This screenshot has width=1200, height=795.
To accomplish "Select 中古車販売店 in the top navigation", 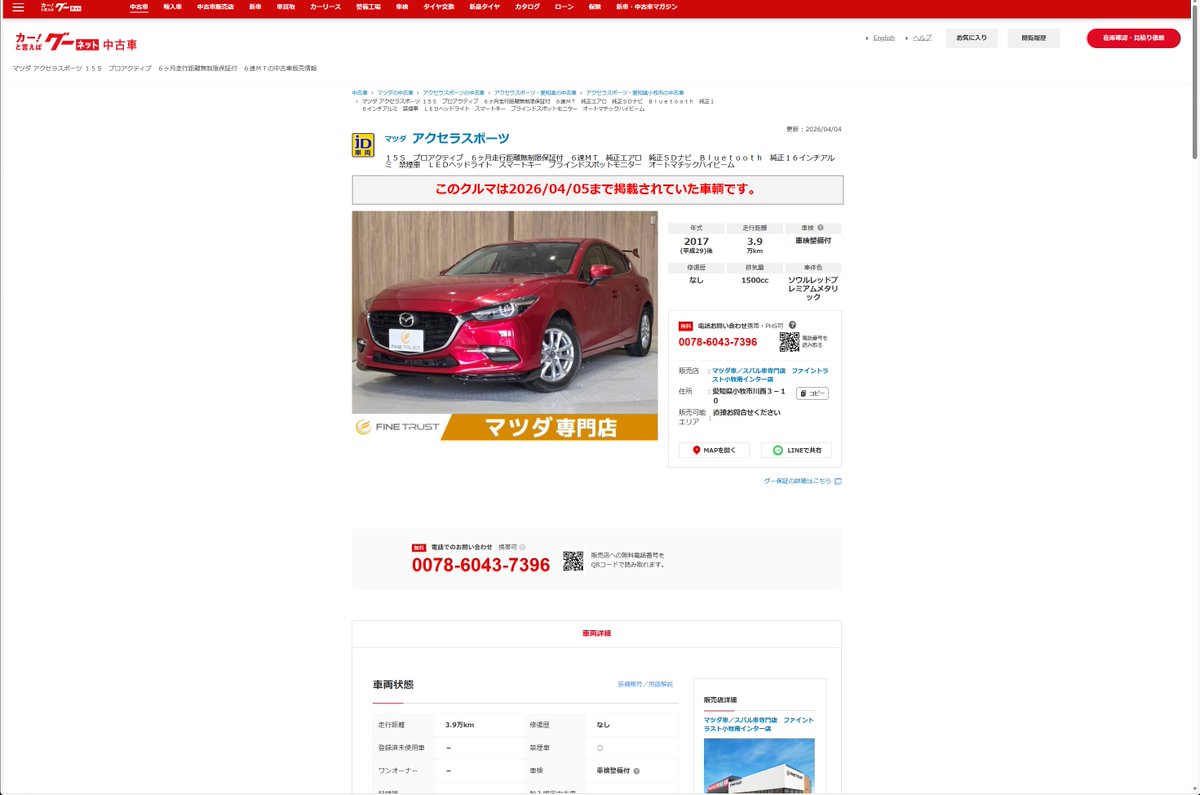I will click(215, 7).
